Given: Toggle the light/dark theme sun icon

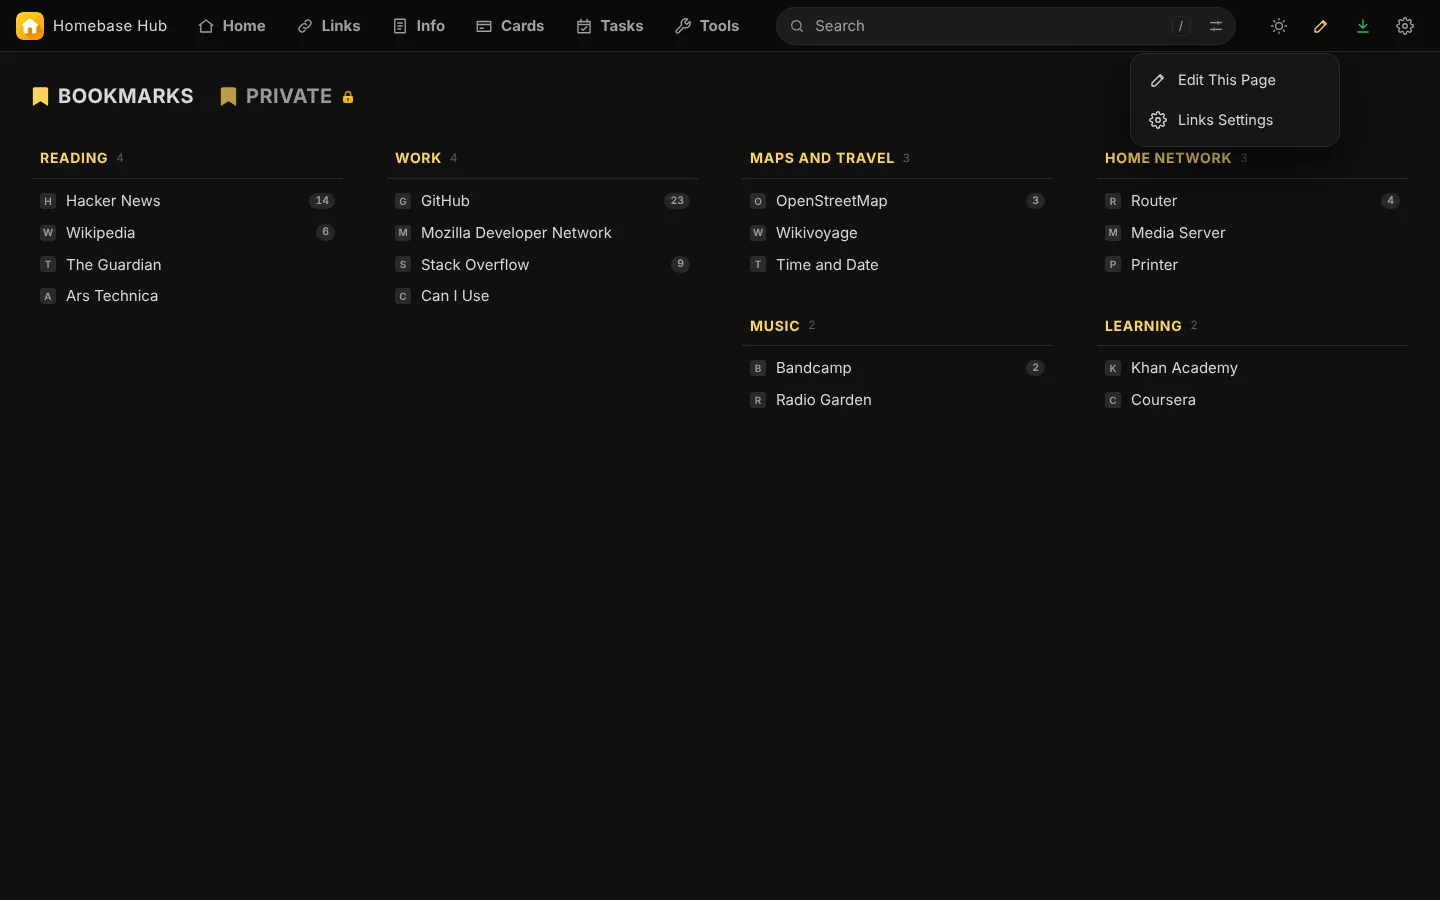Looking at the screenshot, I should (x=1279, y=26).
